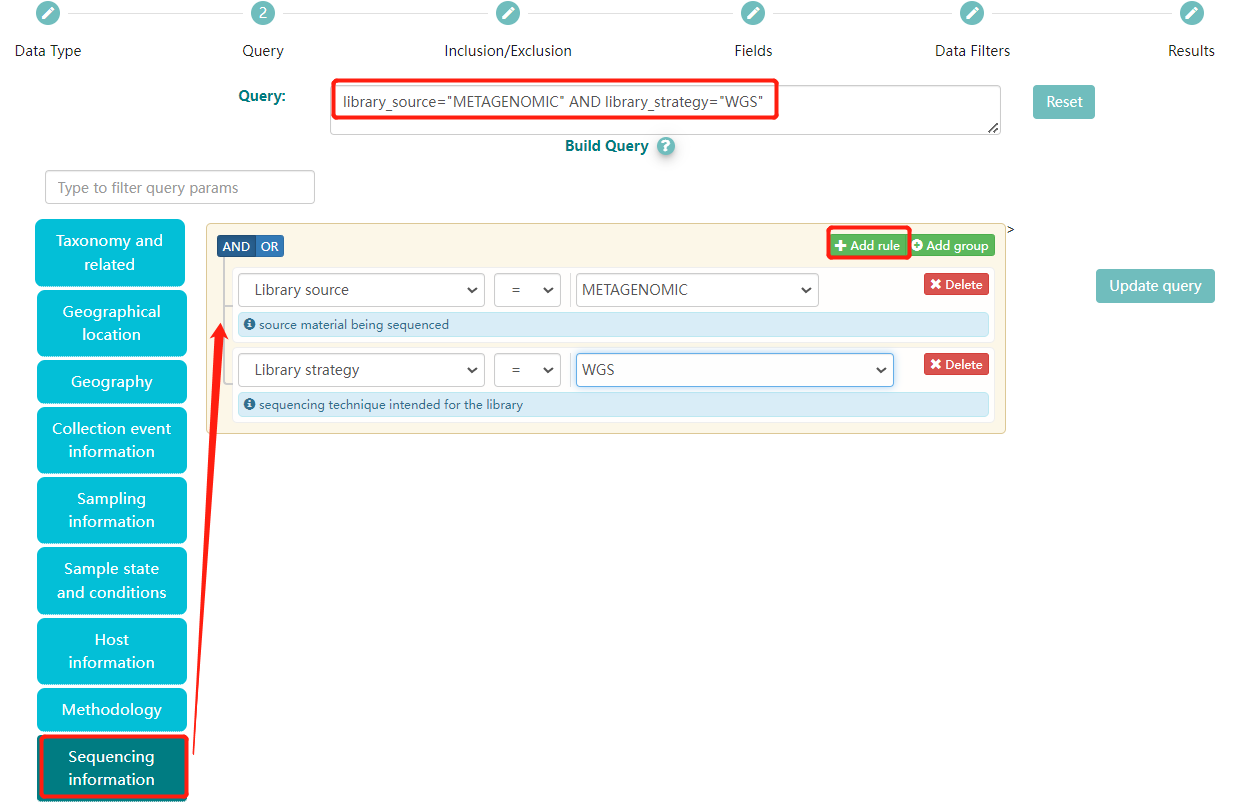Screen dimensions: 1250x805
Task: Select the Methodology category
Action: [112, 710]
